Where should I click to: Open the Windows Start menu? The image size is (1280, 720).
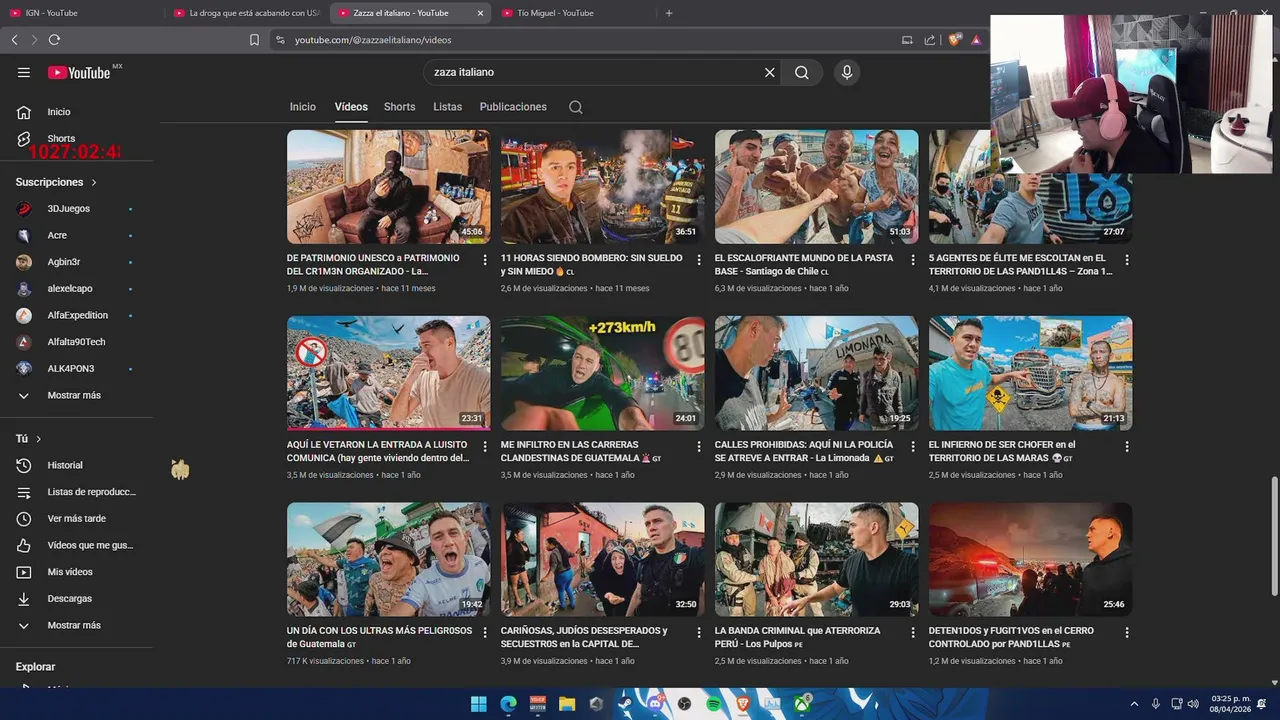[479, 704]
